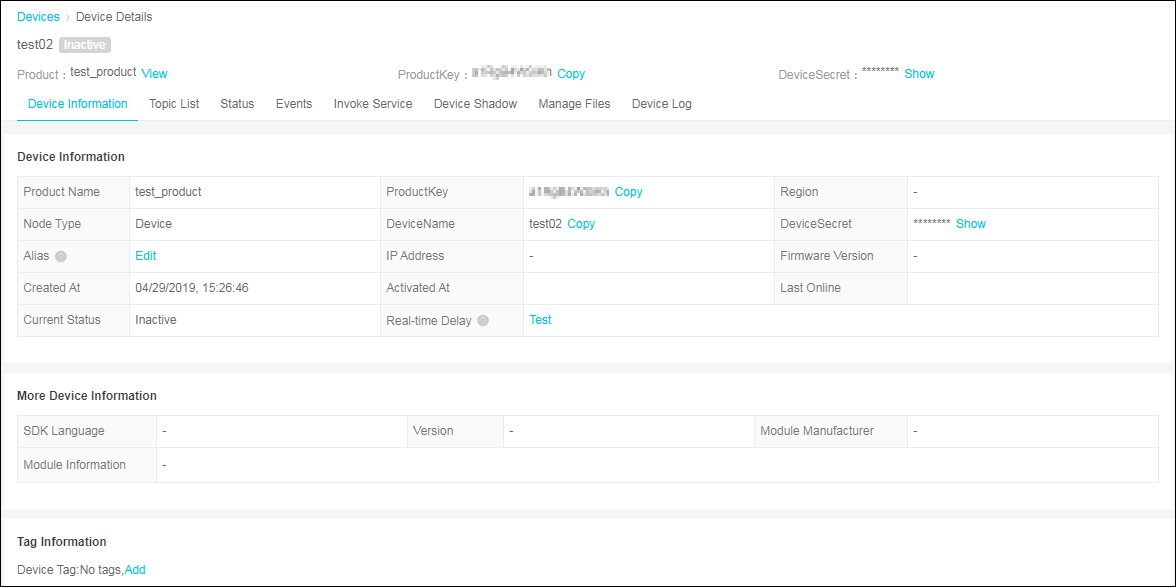Open the Invoke Service tab
The height and width of the screenshot is (587, 1176).
(373, 104)
